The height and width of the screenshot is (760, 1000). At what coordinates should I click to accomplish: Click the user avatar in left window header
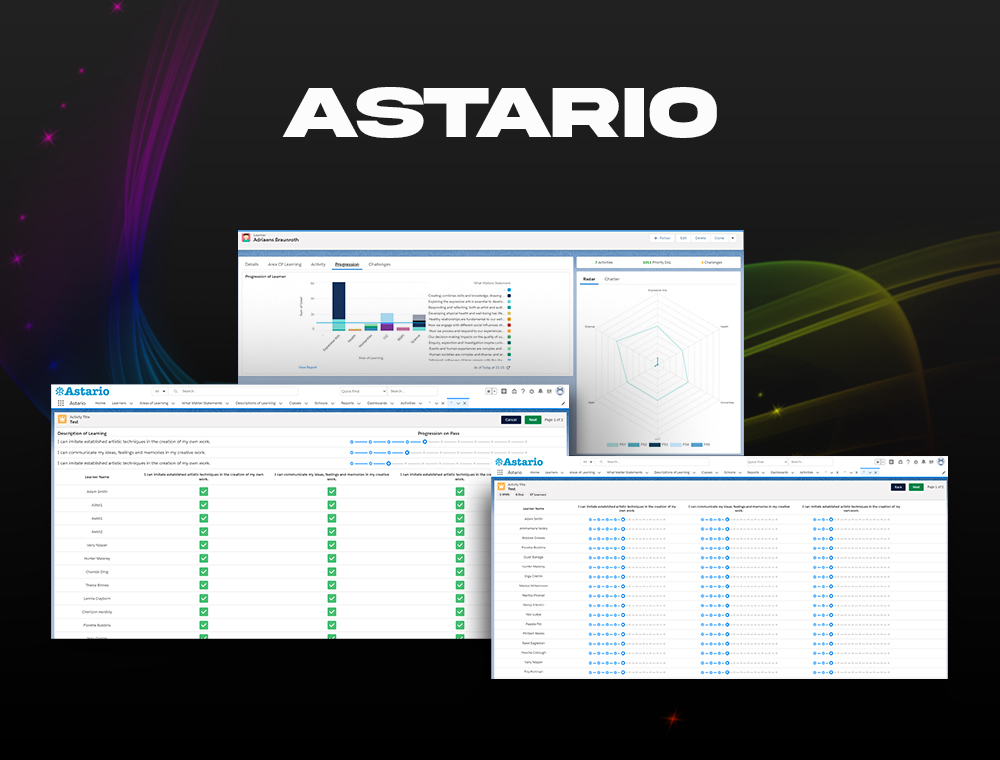(560, 391)
